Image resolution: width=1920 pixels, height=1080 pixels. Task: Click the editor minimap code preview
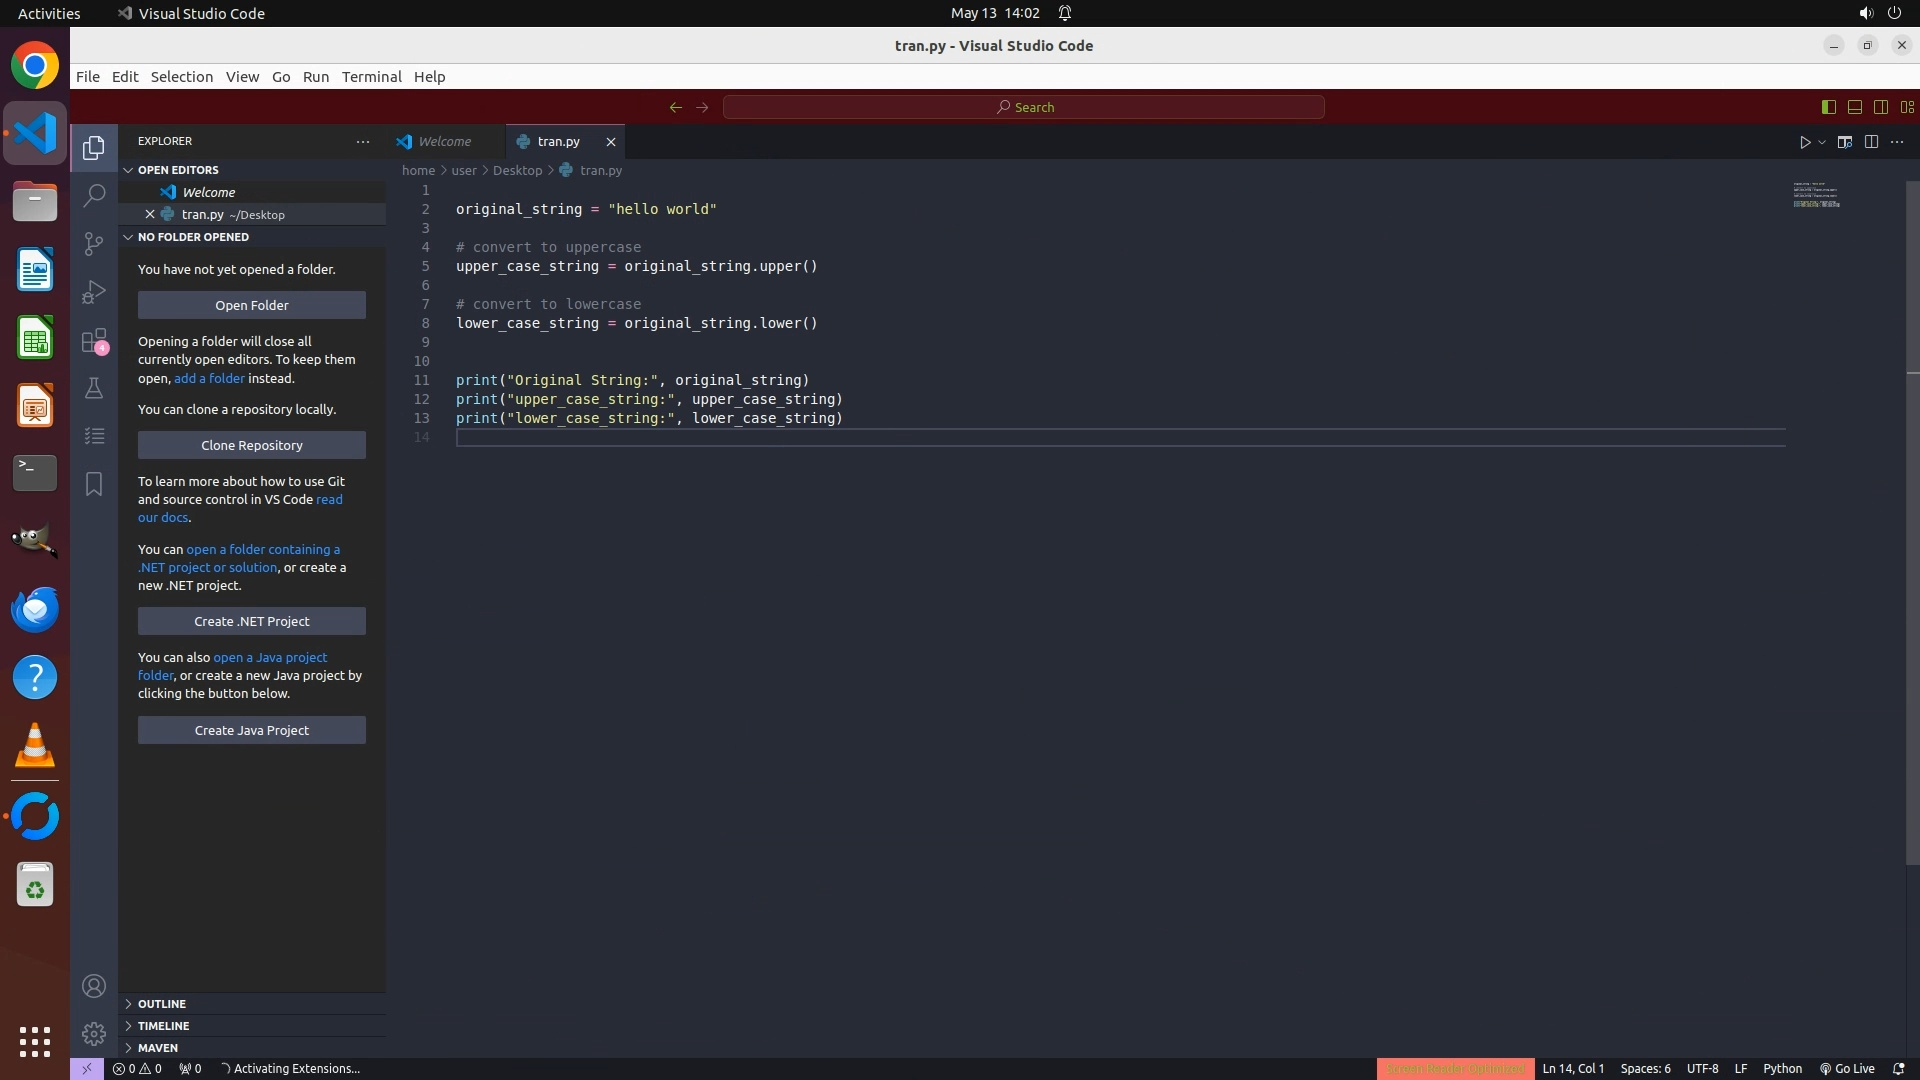tap(1815, 195)
